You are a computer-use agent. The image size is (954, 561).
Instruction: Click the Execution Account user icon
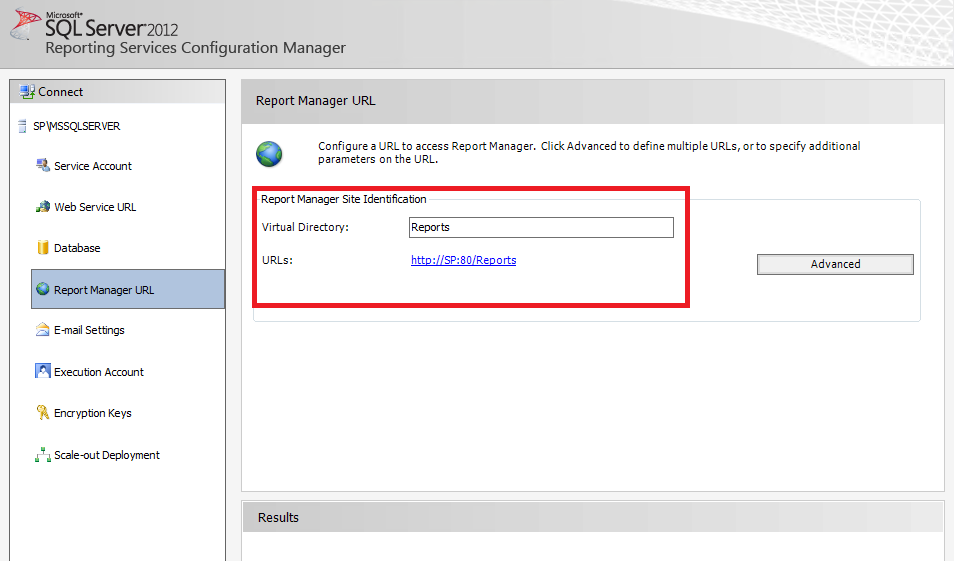(x=43, y=371)
